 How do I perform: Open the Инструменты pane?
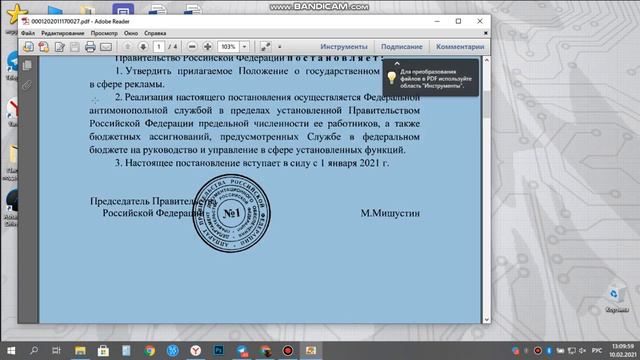tap(344, 47)
